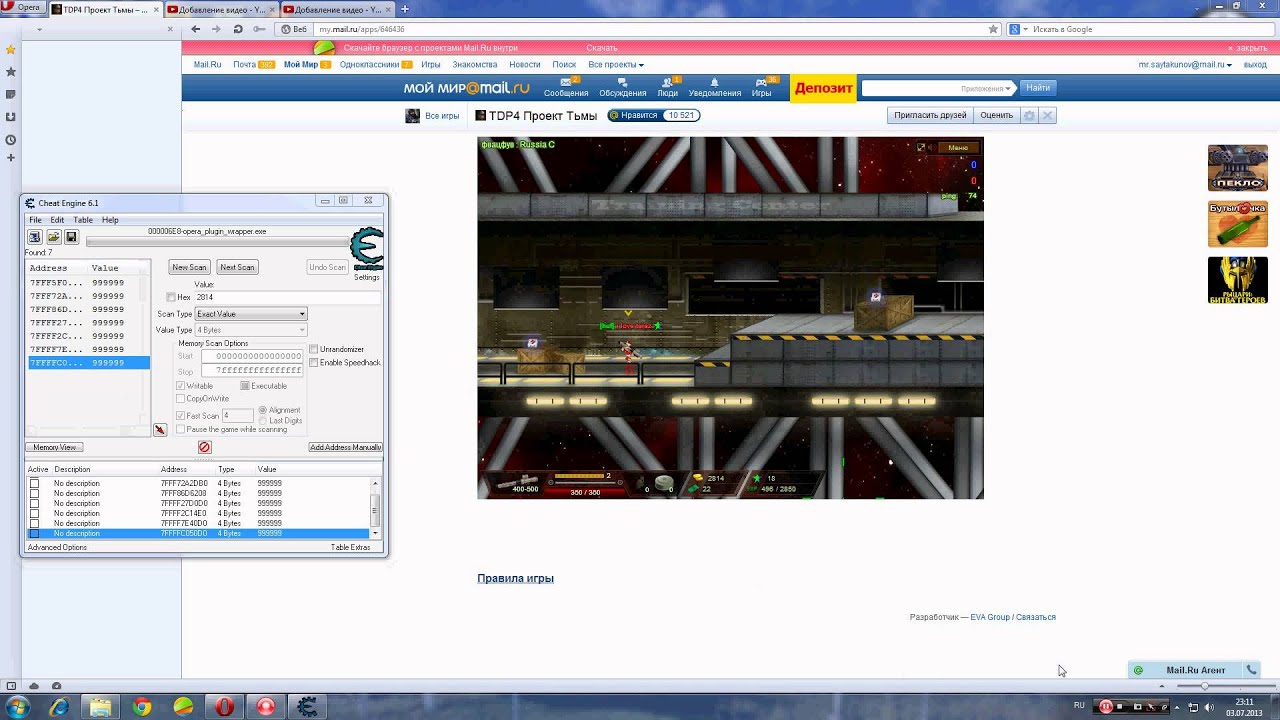Click the red clear-list circle icon
The height and width of the screenshot is (720, 1280).
coord(204,447)
